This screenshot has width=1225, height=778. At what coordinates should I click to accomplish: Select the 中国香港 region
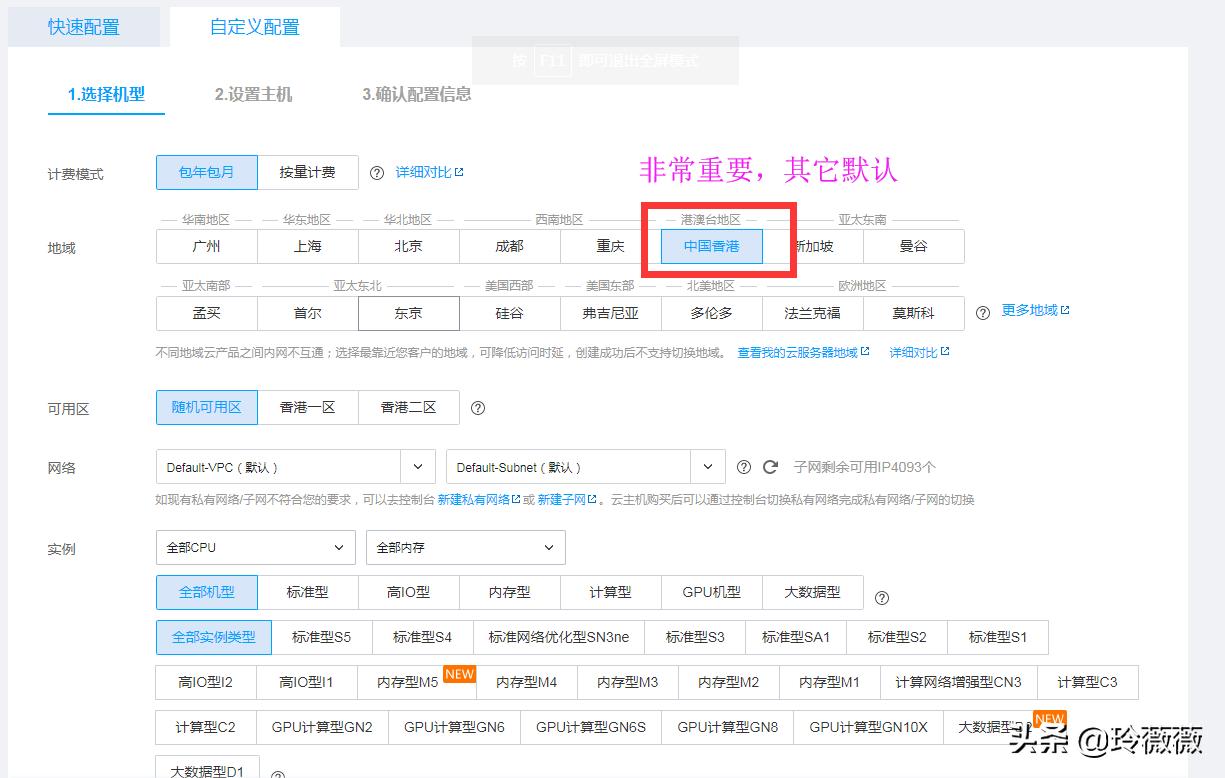point(709,246)
